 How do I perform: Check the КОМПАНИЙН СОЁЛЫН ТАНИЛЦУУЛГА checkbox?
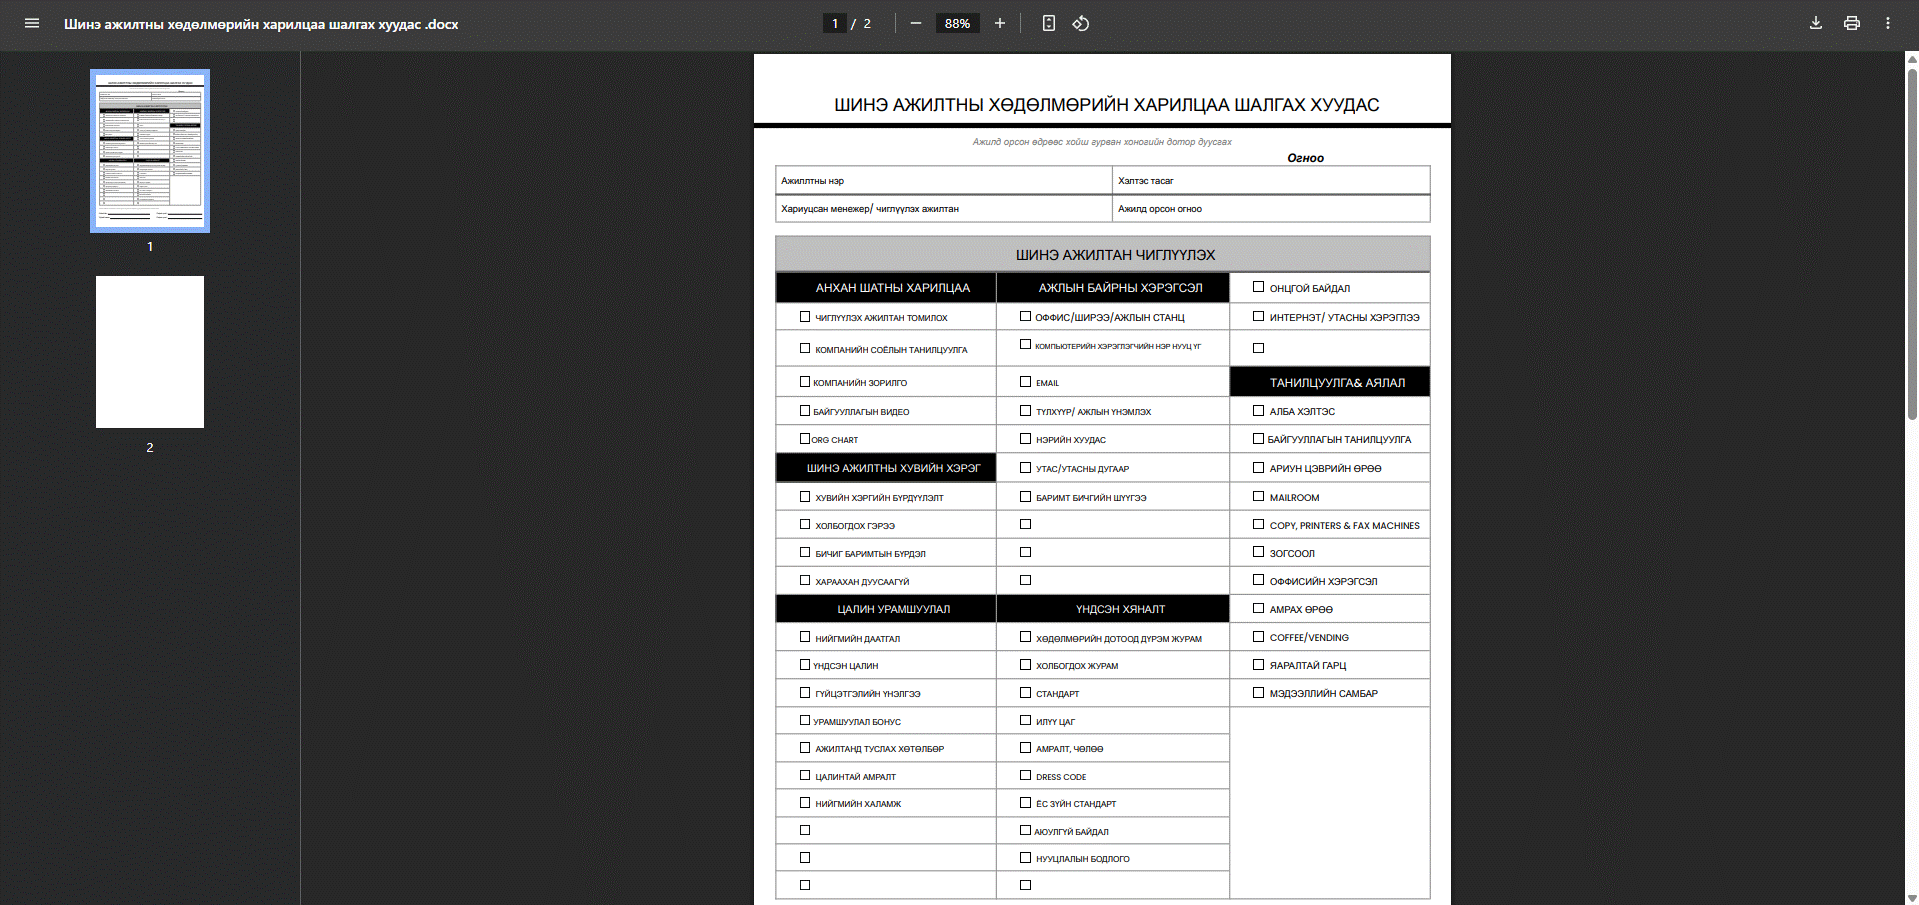(x=805, y=348)
